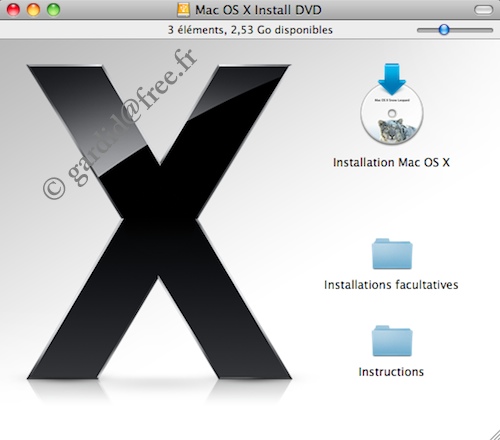
Task: Click the "Installation Mac OS X" label
Action: click(x=391, y=162)
